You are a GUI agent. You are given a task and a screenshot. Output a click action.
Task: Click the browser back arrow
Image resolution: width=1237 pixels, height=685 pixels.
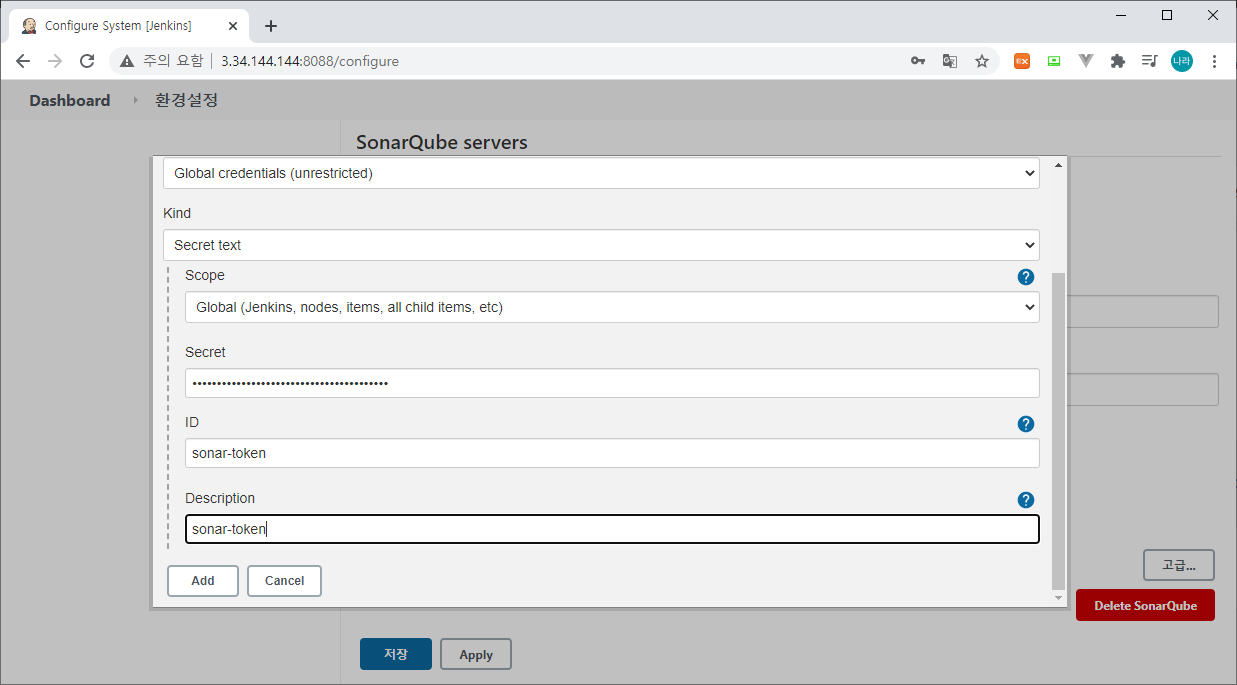[x=23, y=61]
